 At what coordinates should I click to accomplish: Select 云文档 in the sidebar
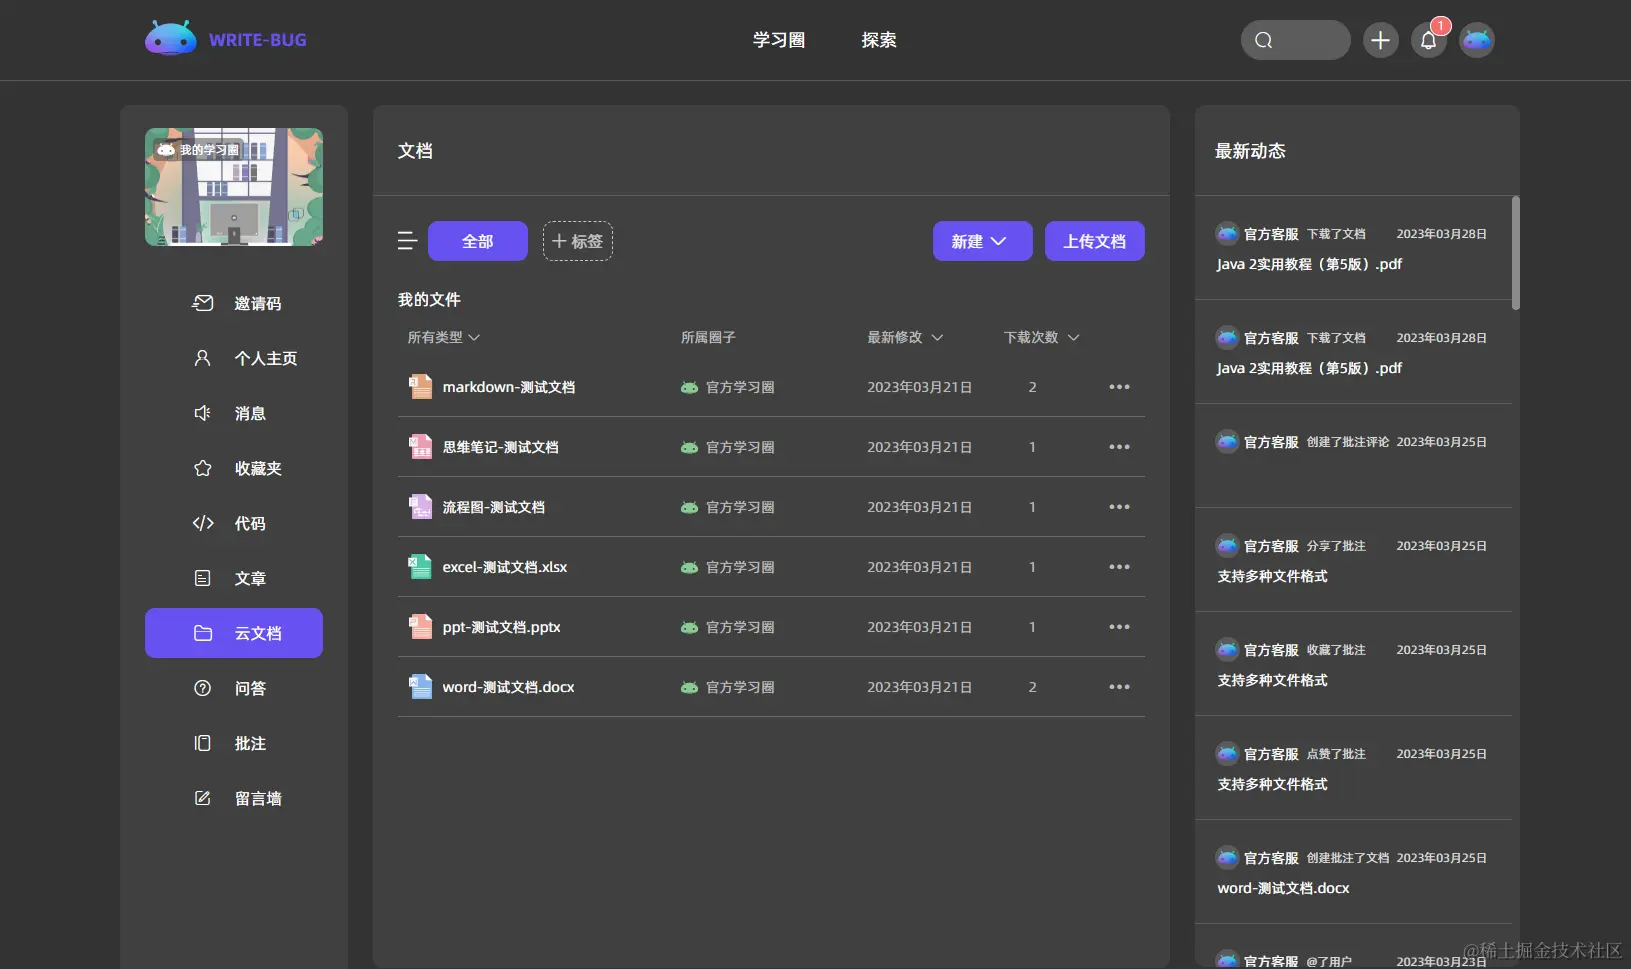pyautogui.click(x=234, y=633)
